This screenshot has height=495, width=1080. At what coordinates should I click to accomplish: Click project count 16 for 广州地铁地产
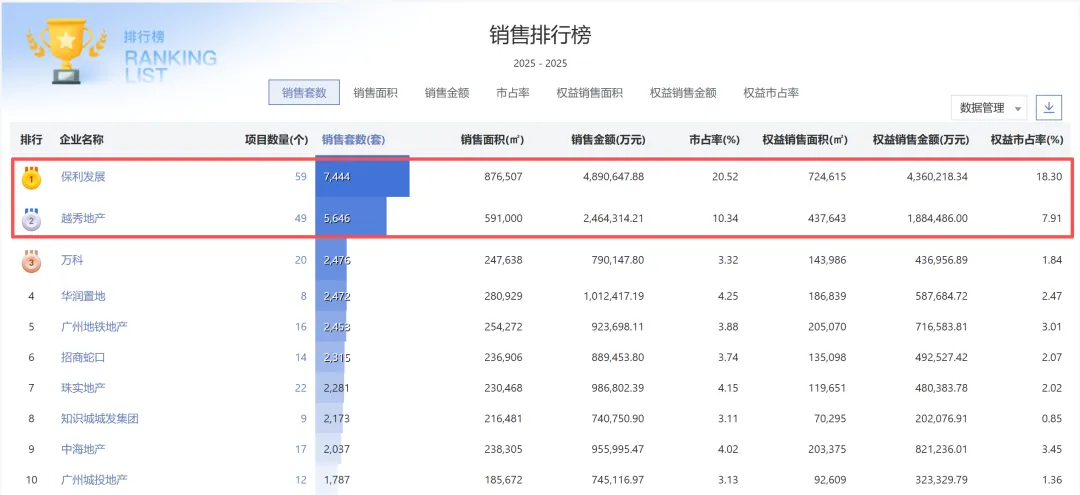tap(300, 326)
